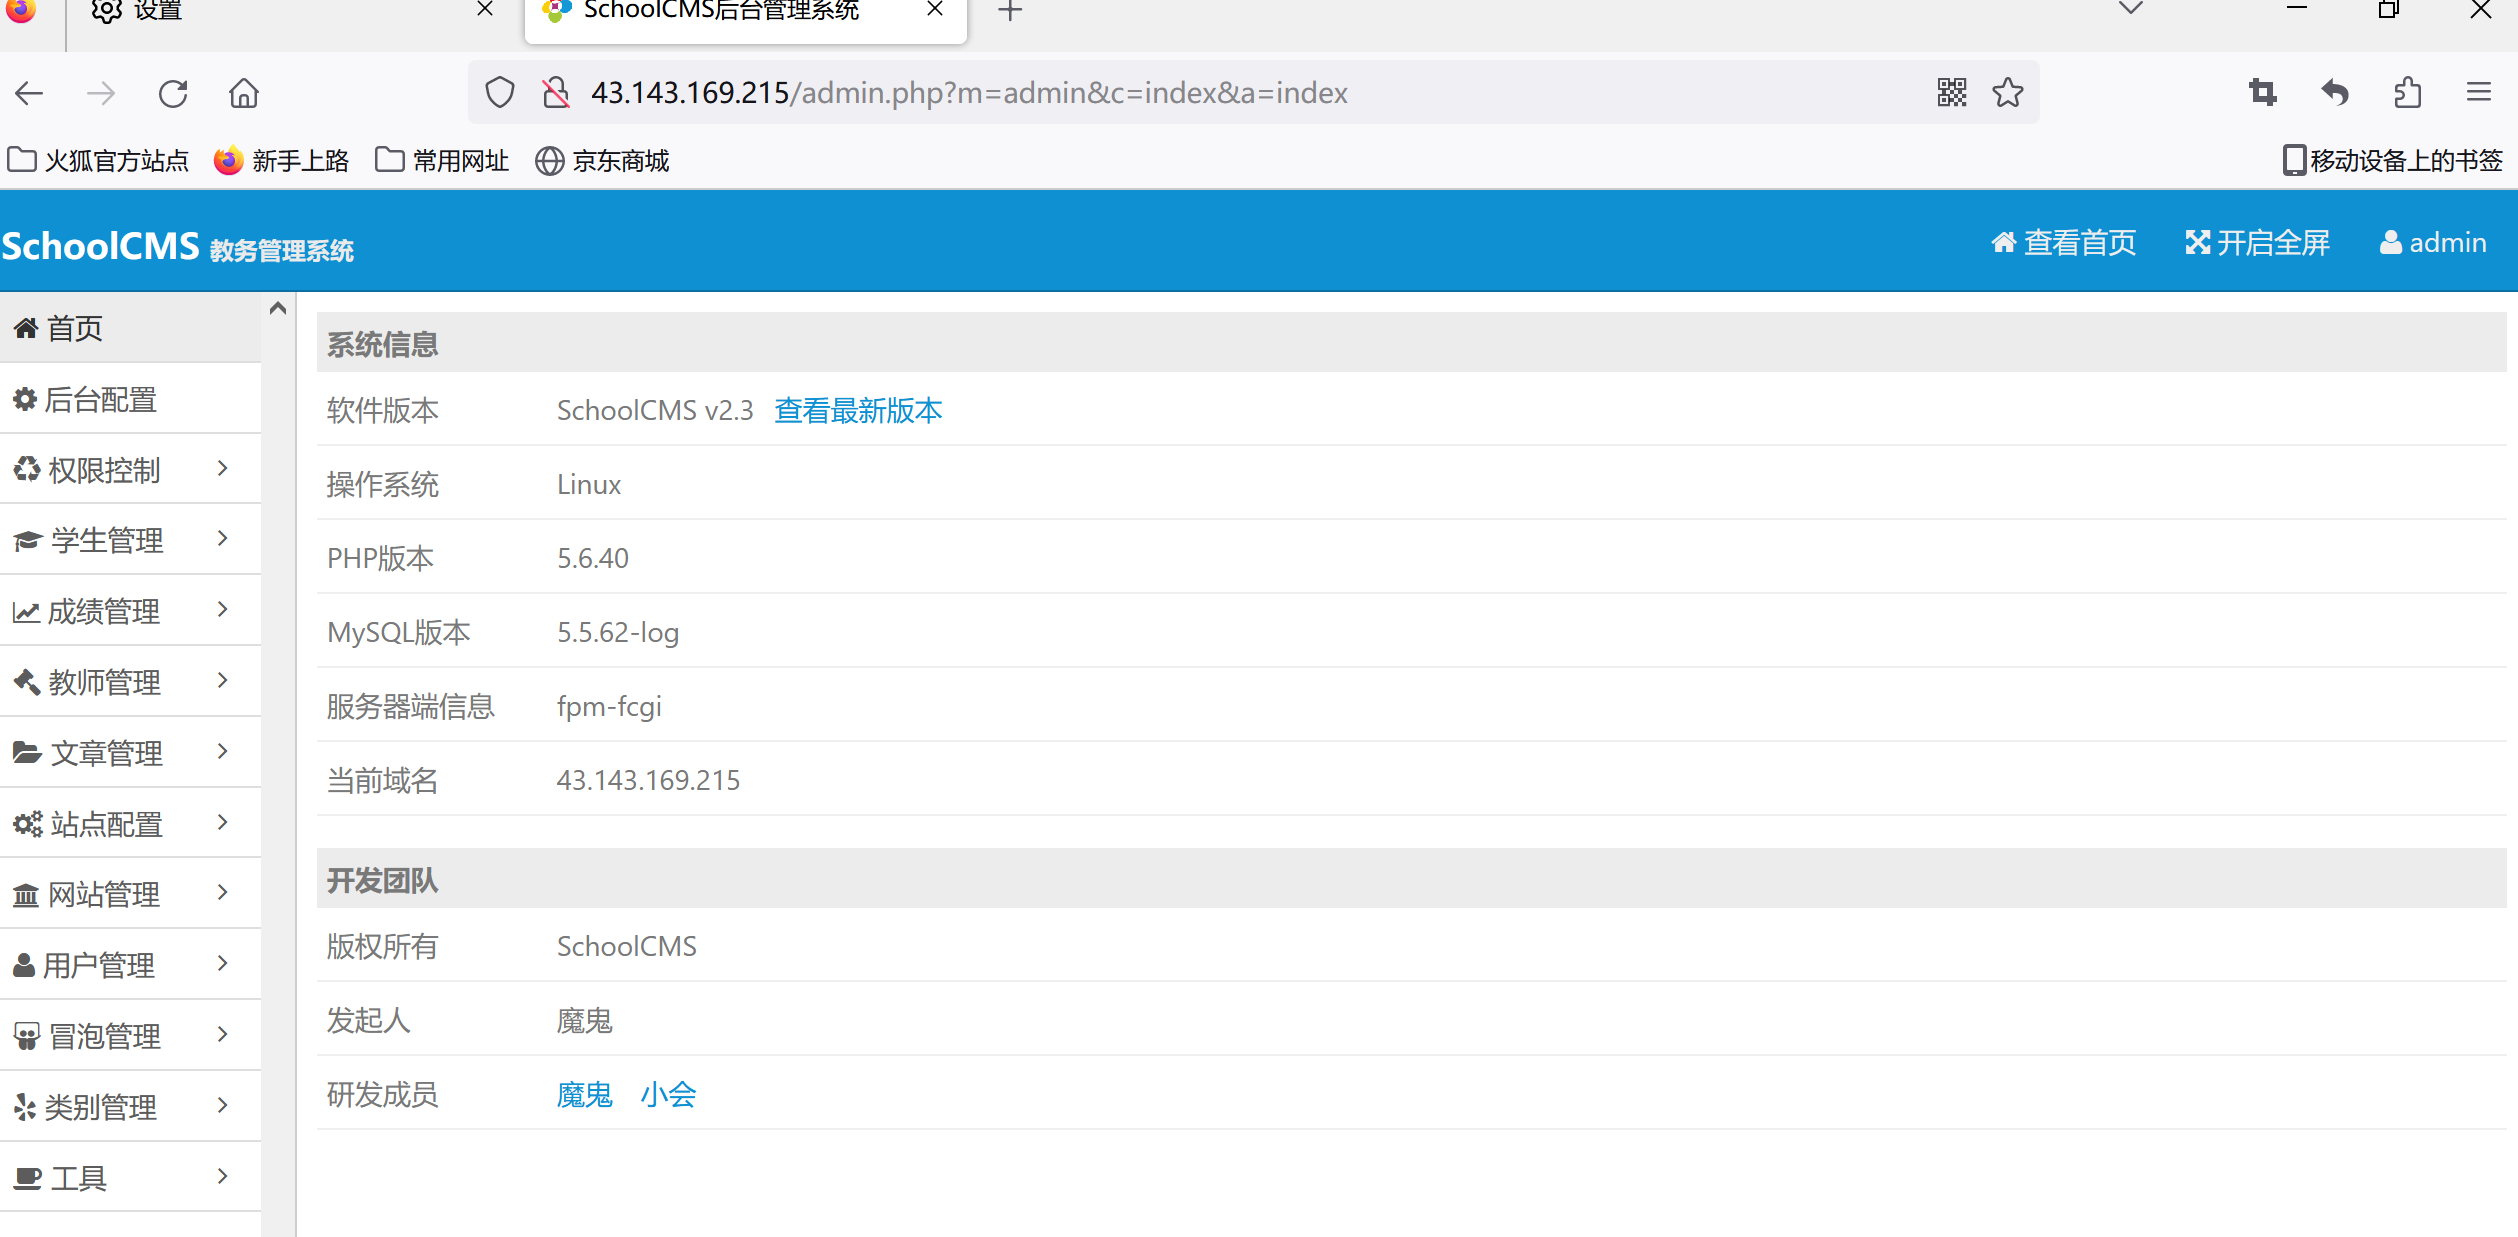Viewport: 2518px width, 1237px height.
Task: Open 开启全屏 fullscreen mode
Action: (2257, 242)
